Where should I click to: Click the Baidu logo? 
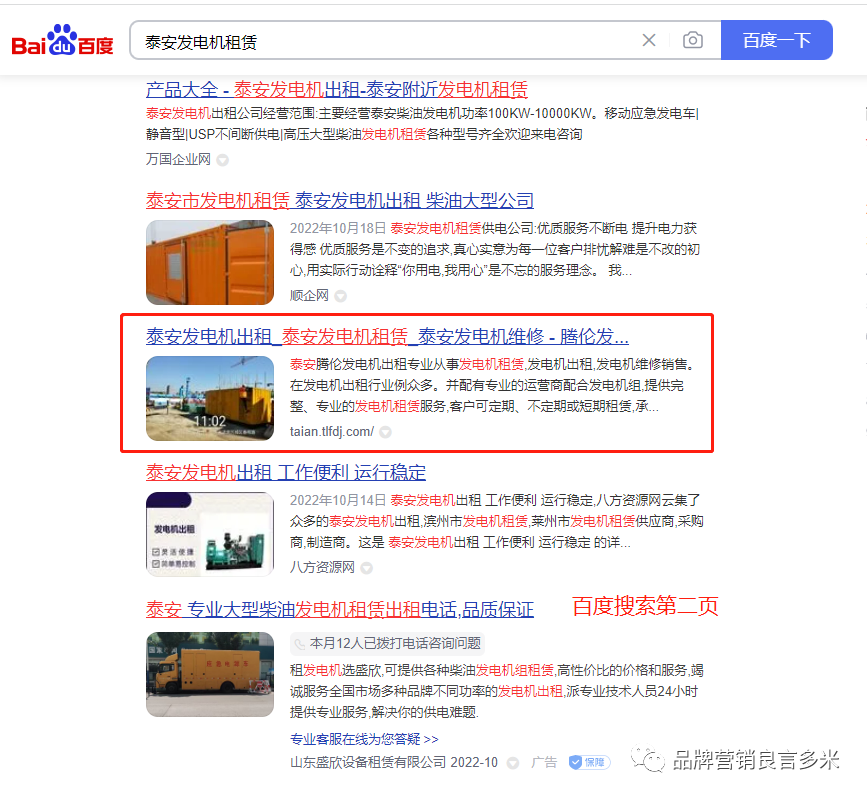click(x=62, y=40)
